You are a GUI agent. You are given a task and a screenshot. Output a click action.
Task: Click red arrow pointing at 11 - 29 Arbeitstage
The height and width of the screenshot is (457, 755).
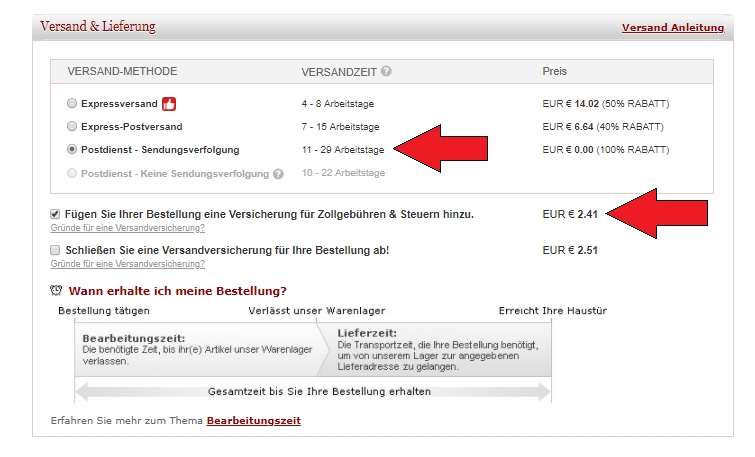tap(433, 150)
